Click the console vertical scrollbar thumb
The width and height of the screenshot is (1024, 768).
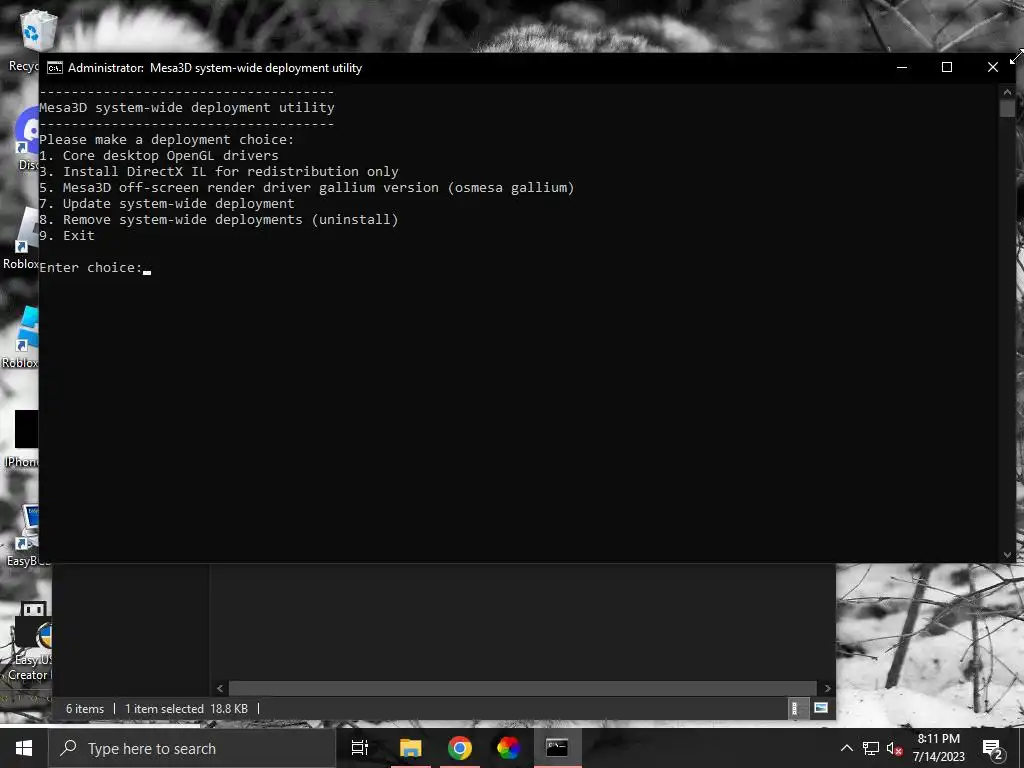tap(1007, 108)
